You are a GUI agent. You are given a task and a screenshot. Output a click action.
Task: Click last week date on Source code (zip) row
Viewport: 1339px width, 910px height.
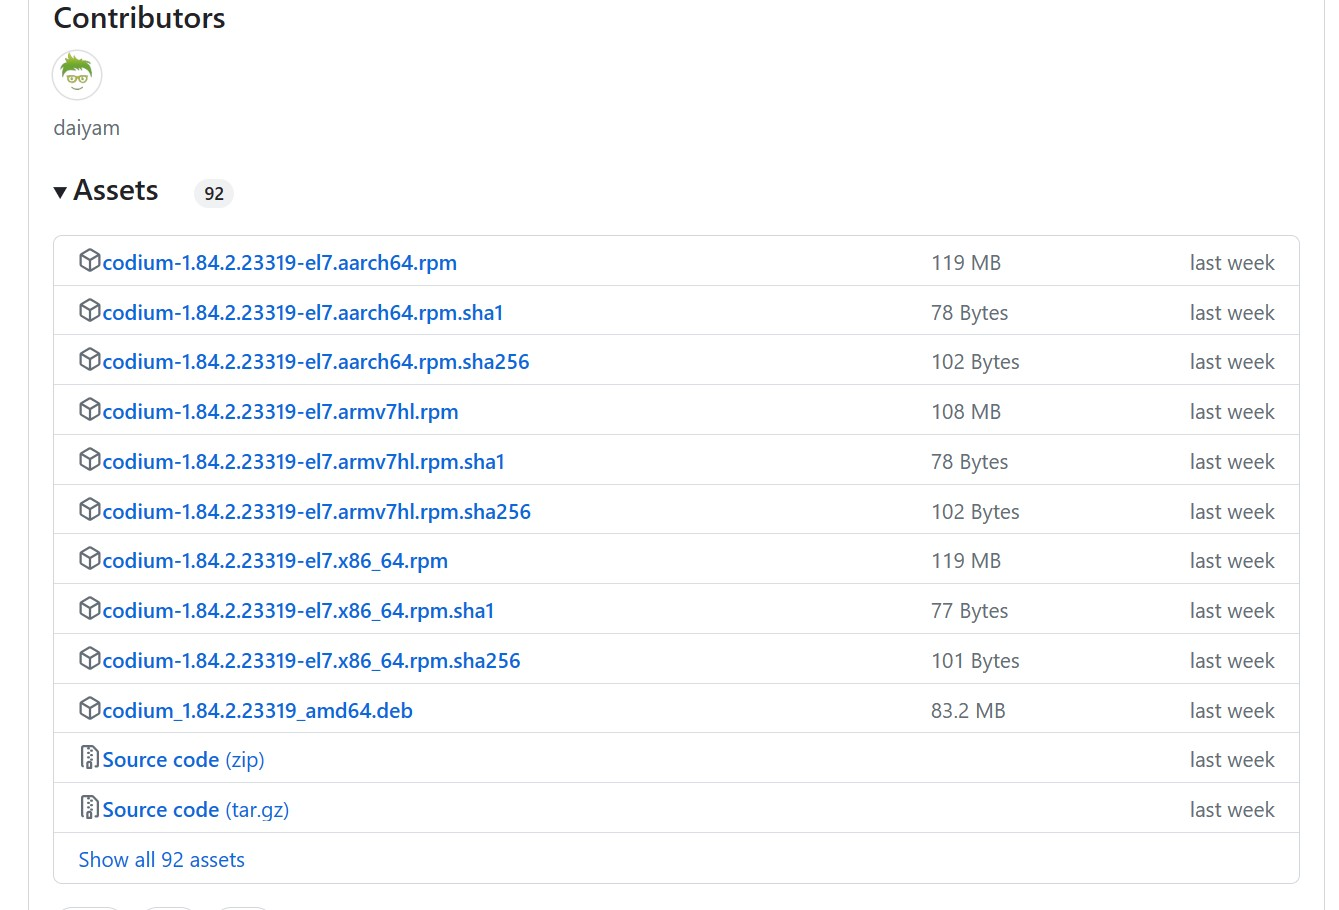coord(1232,760)
